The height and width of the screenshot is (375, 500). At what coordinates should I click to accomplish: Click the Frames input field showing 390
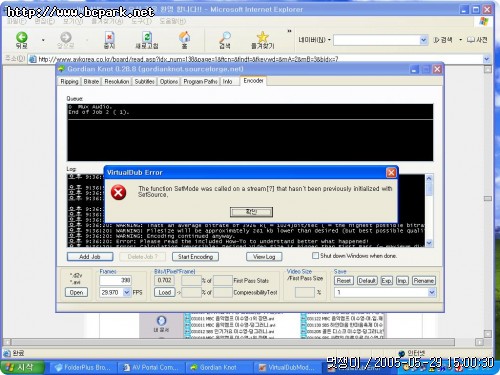point(115,280)
